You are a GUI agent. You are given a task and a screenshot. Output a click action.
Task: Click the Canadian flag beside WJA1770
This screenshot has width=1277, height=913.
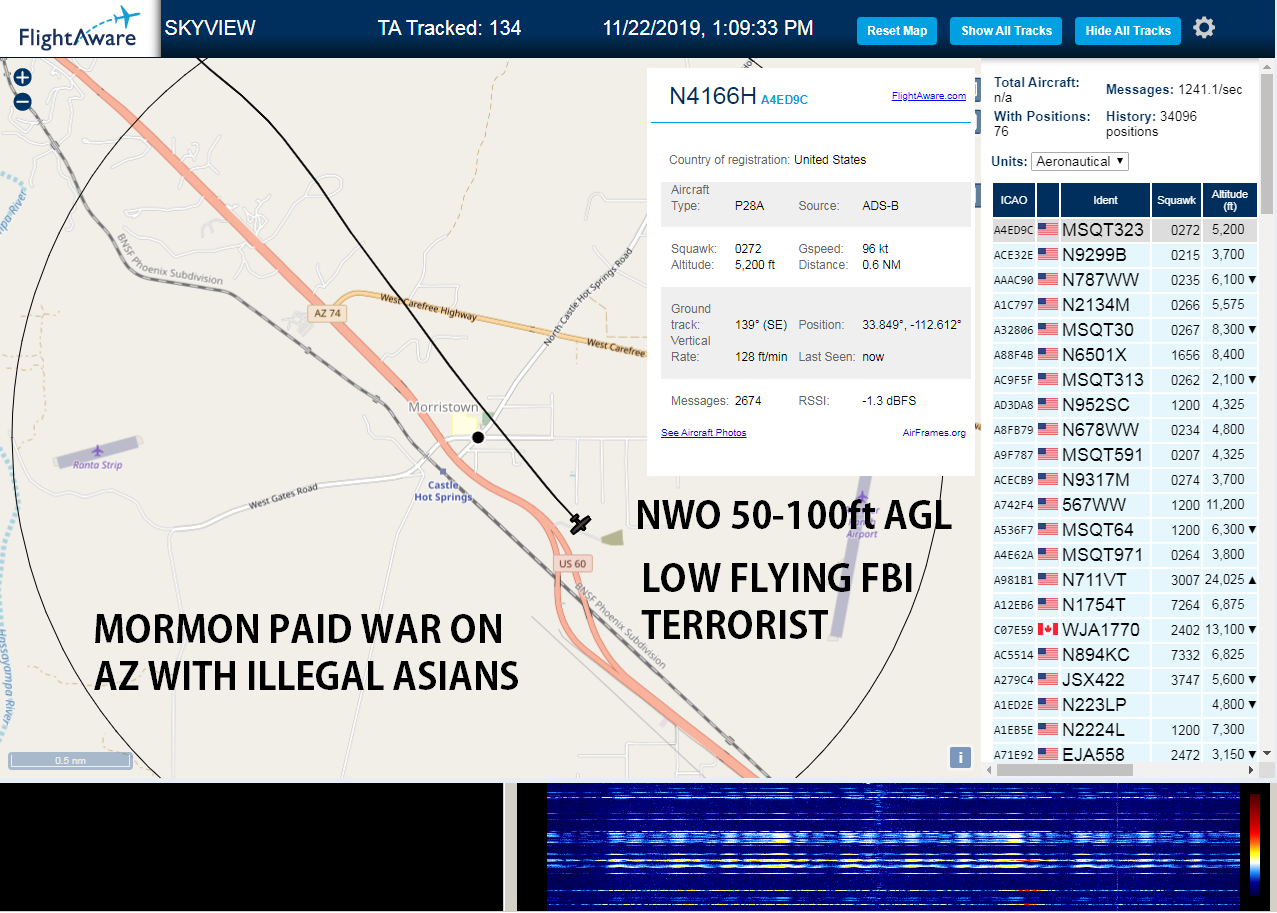1047,630
